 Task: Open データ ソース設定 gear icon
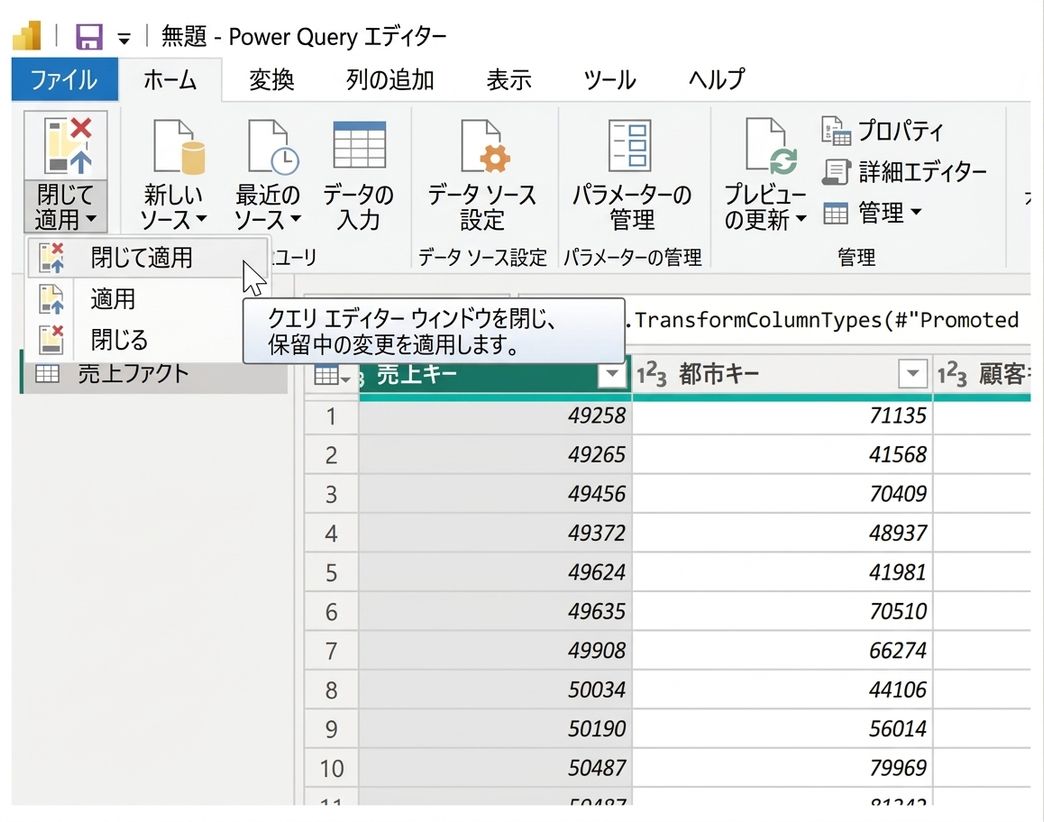(485, 147)
